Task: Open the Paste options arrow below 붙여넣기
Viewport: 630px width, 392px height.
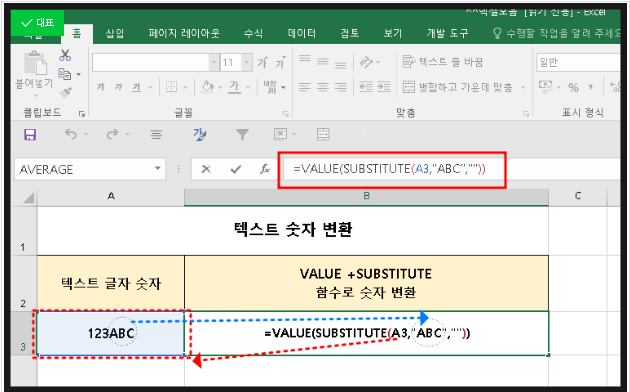Action: tap(36, 96)
